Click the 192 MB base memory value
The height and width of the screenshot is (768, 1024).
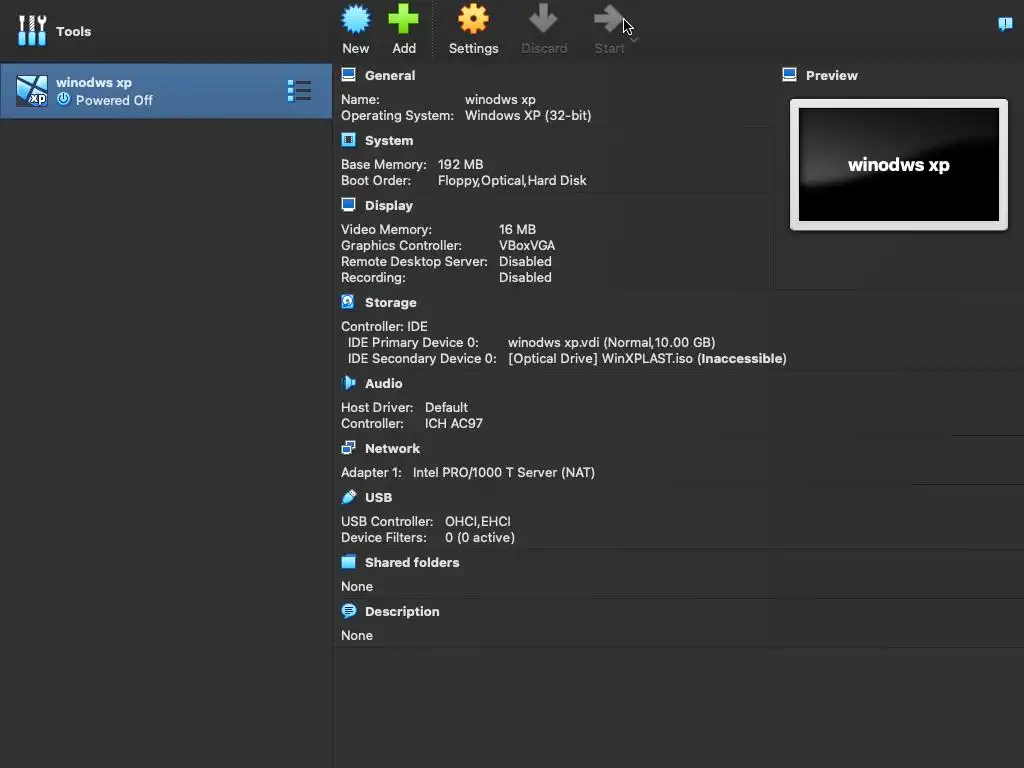point(460,164)
